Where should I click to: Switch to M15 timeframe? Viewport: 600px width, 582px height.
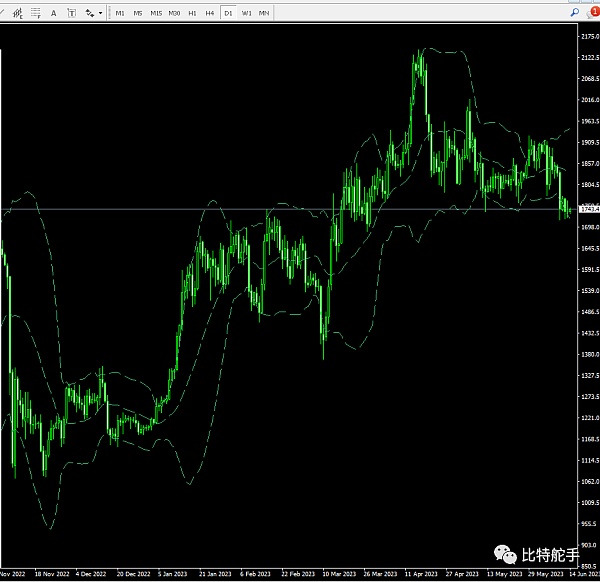156,13
